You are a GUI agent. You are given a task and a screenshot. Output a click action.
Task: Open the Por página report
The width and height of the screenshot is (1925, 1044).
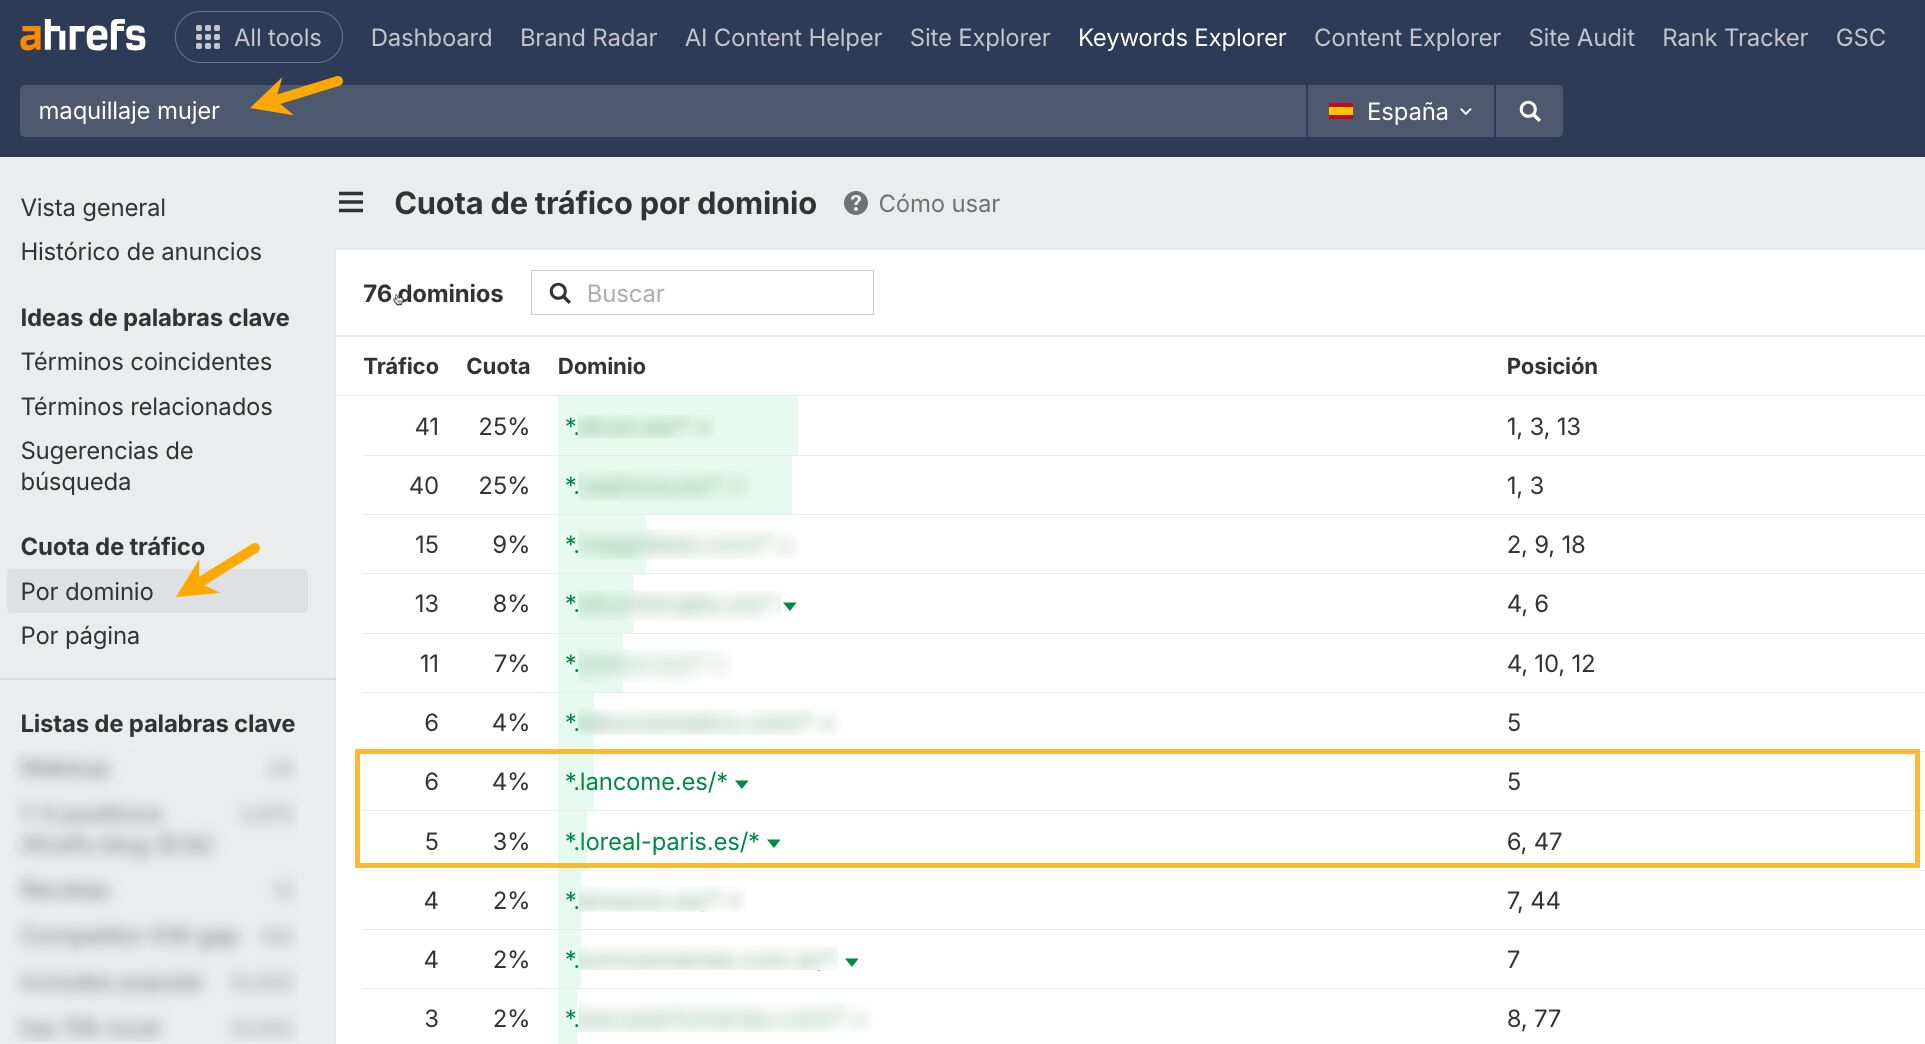tap(80, 635)
